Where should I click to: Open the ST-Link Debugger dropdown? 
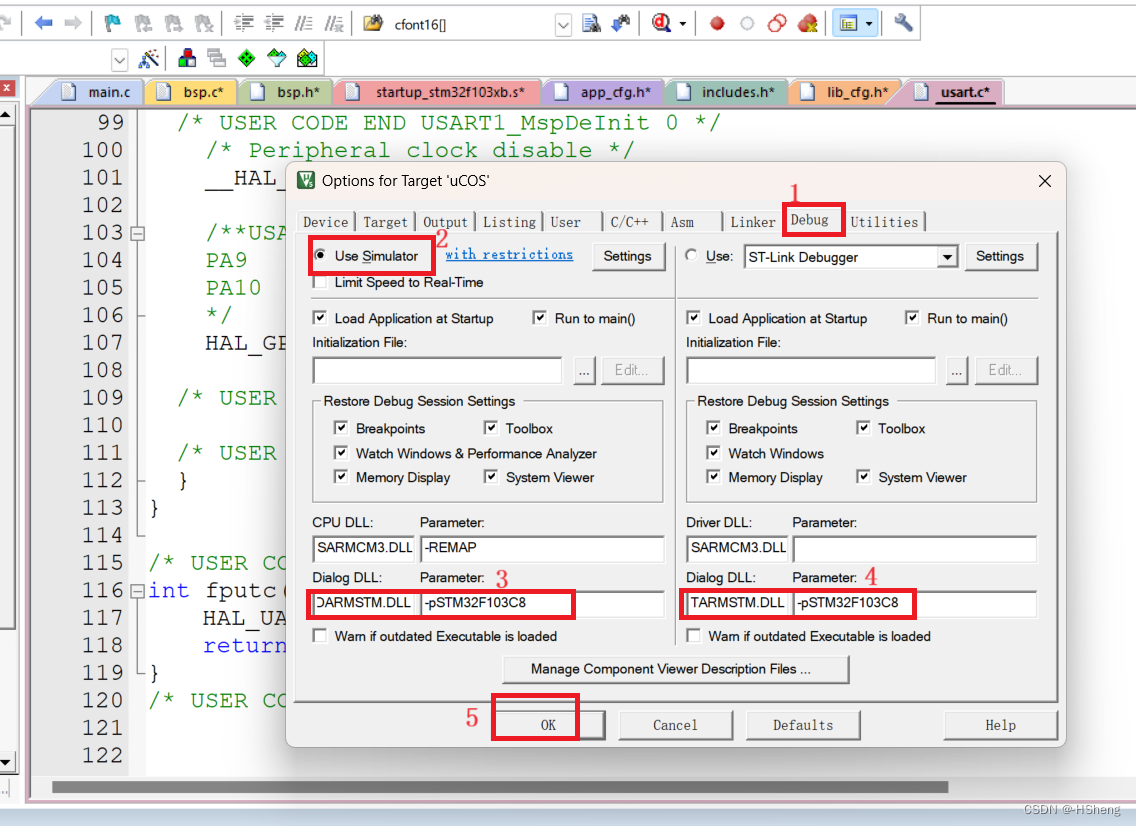(946, 257)
